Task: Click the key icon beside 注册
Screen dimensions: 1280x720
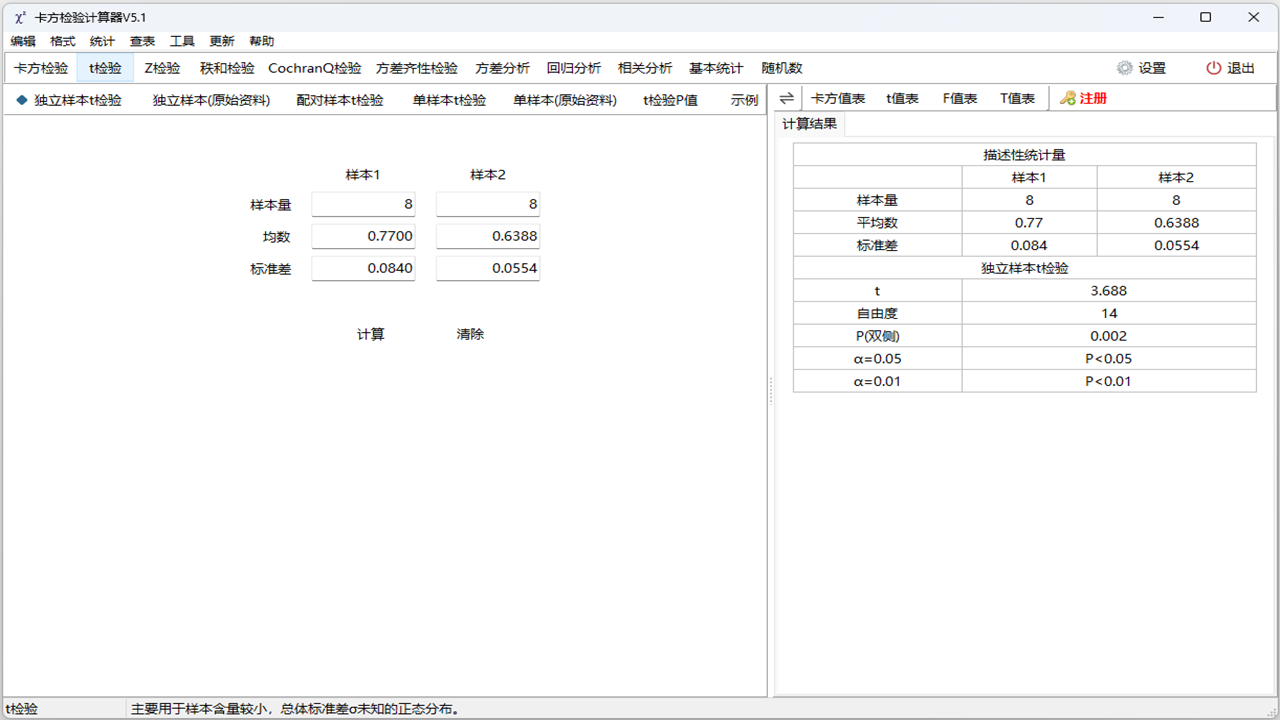Action: click(1068, 98)
